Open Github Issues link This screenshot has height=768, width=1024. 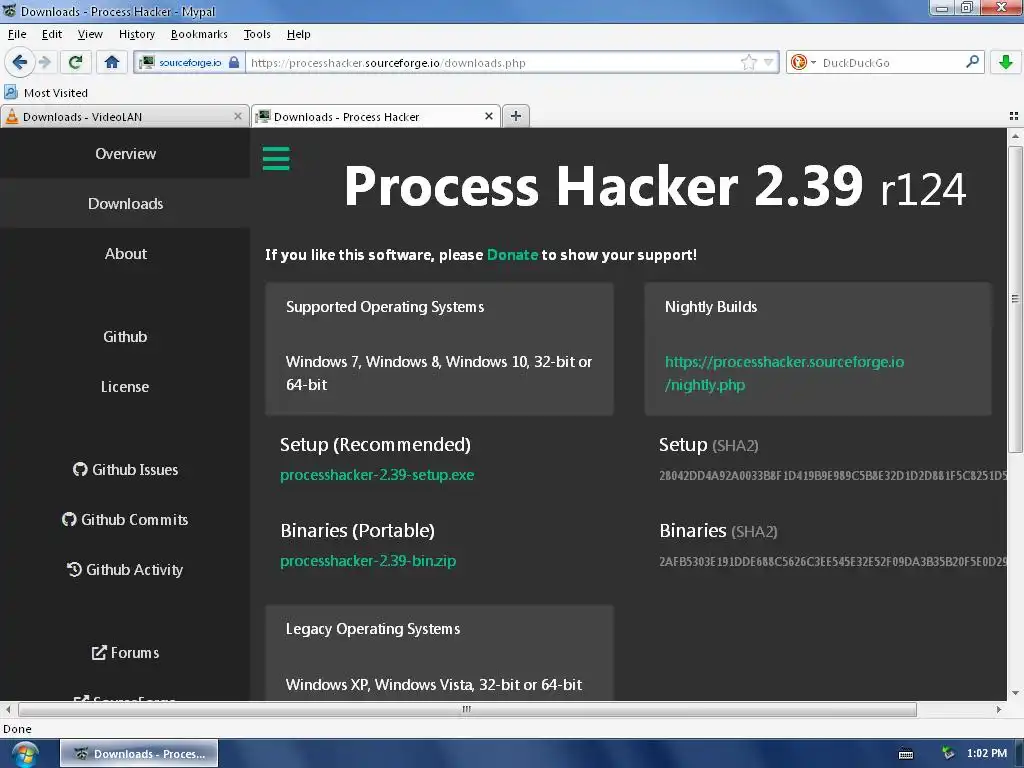coord(125,470)
